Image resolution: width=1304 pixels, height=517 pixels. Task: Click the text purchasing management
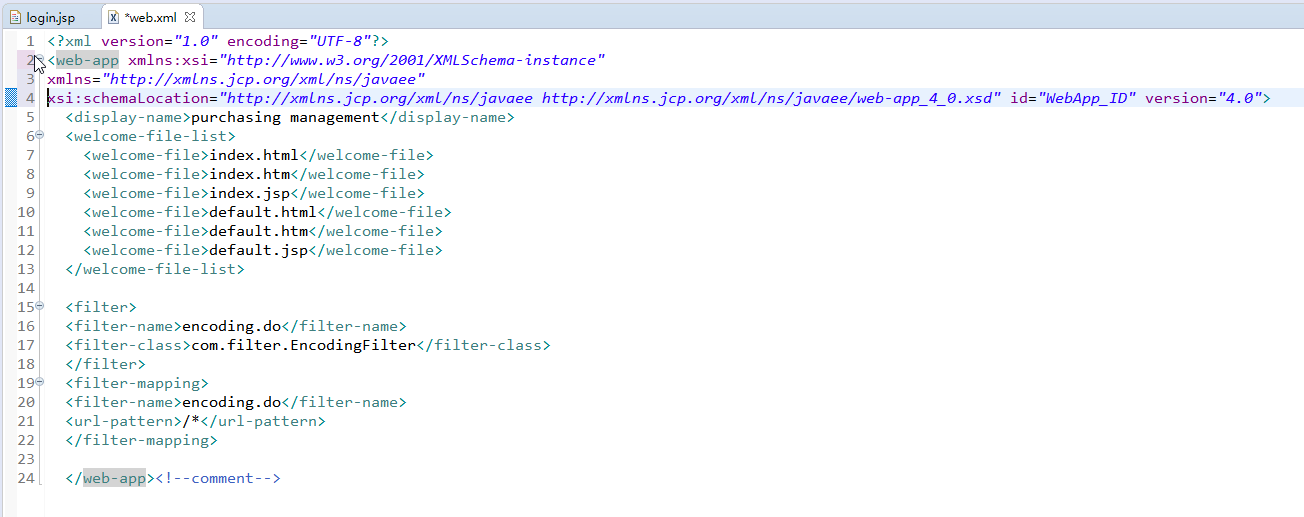point(286,117)
